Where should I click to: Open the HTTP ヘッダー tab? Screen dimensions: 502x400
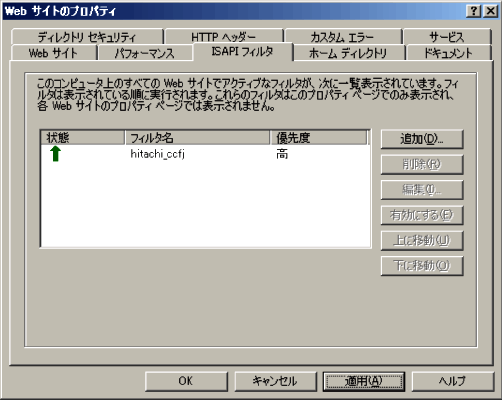tap(224, 37)
